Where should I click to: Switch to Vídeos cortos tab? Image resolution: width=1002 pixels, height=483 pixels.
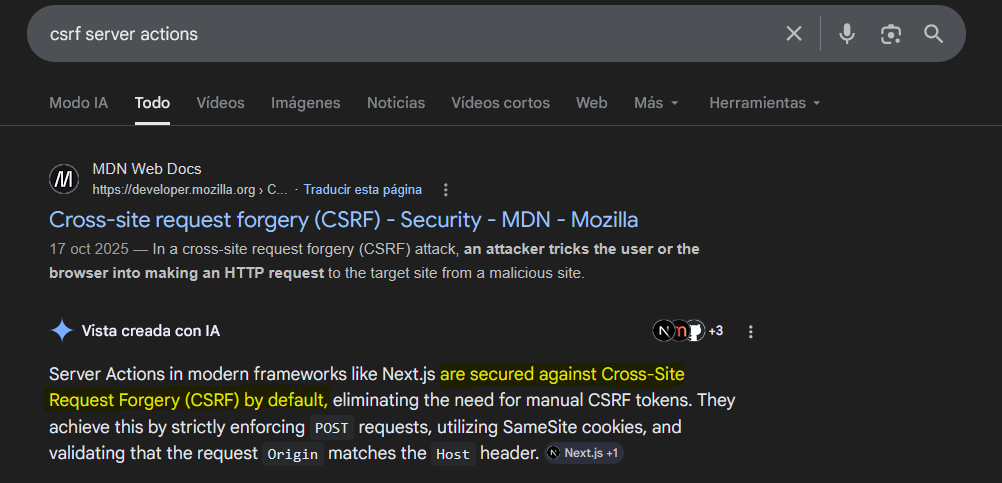[x=500, y=103]
